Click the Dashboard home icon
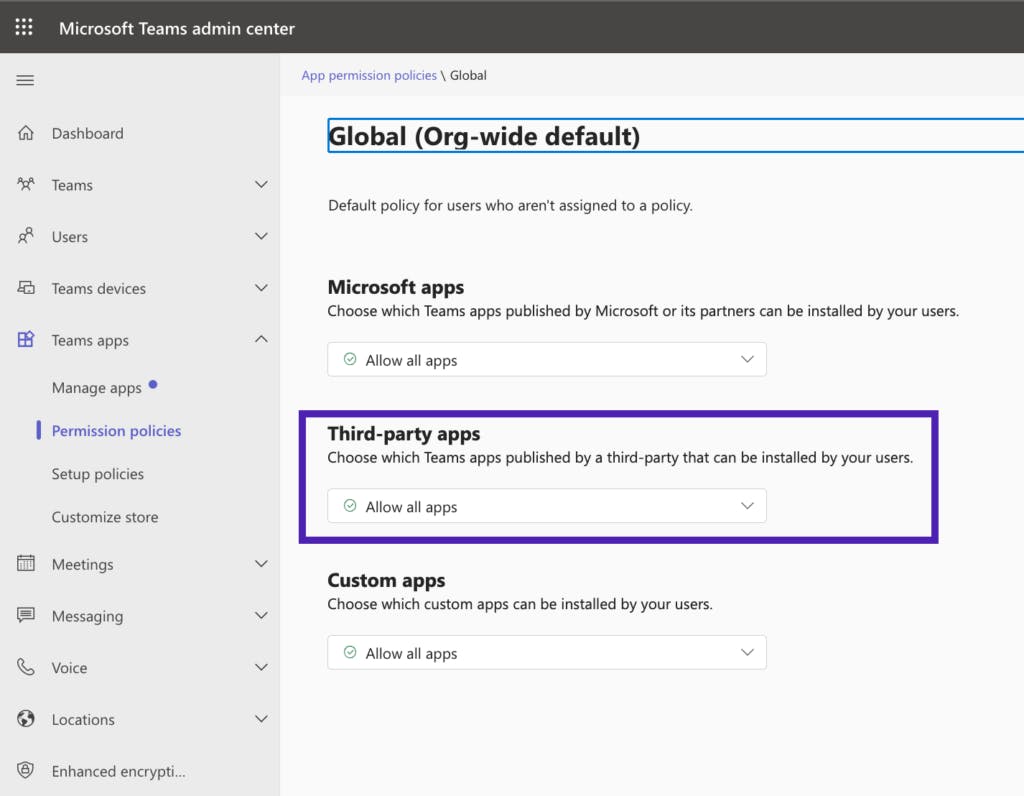 [25, 133]
